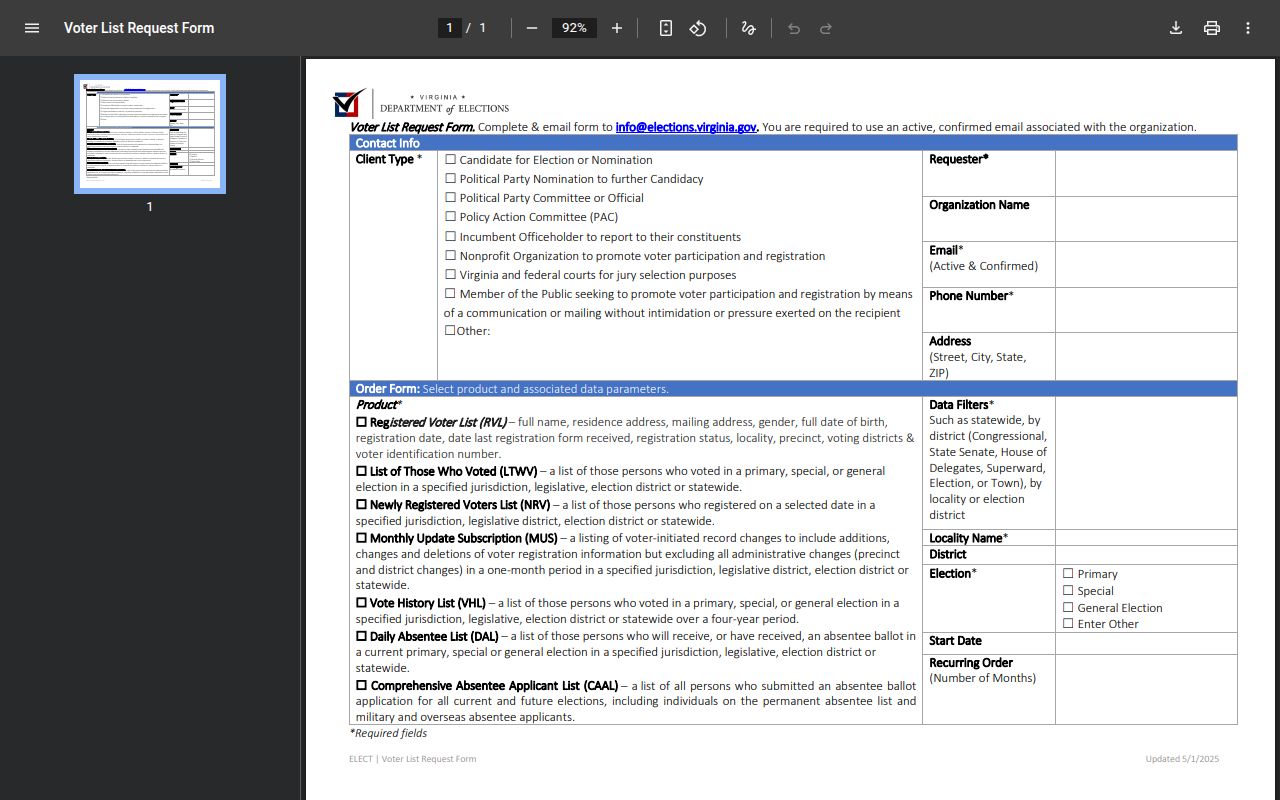Rotate the document counterclockwise

pos(698,28)
